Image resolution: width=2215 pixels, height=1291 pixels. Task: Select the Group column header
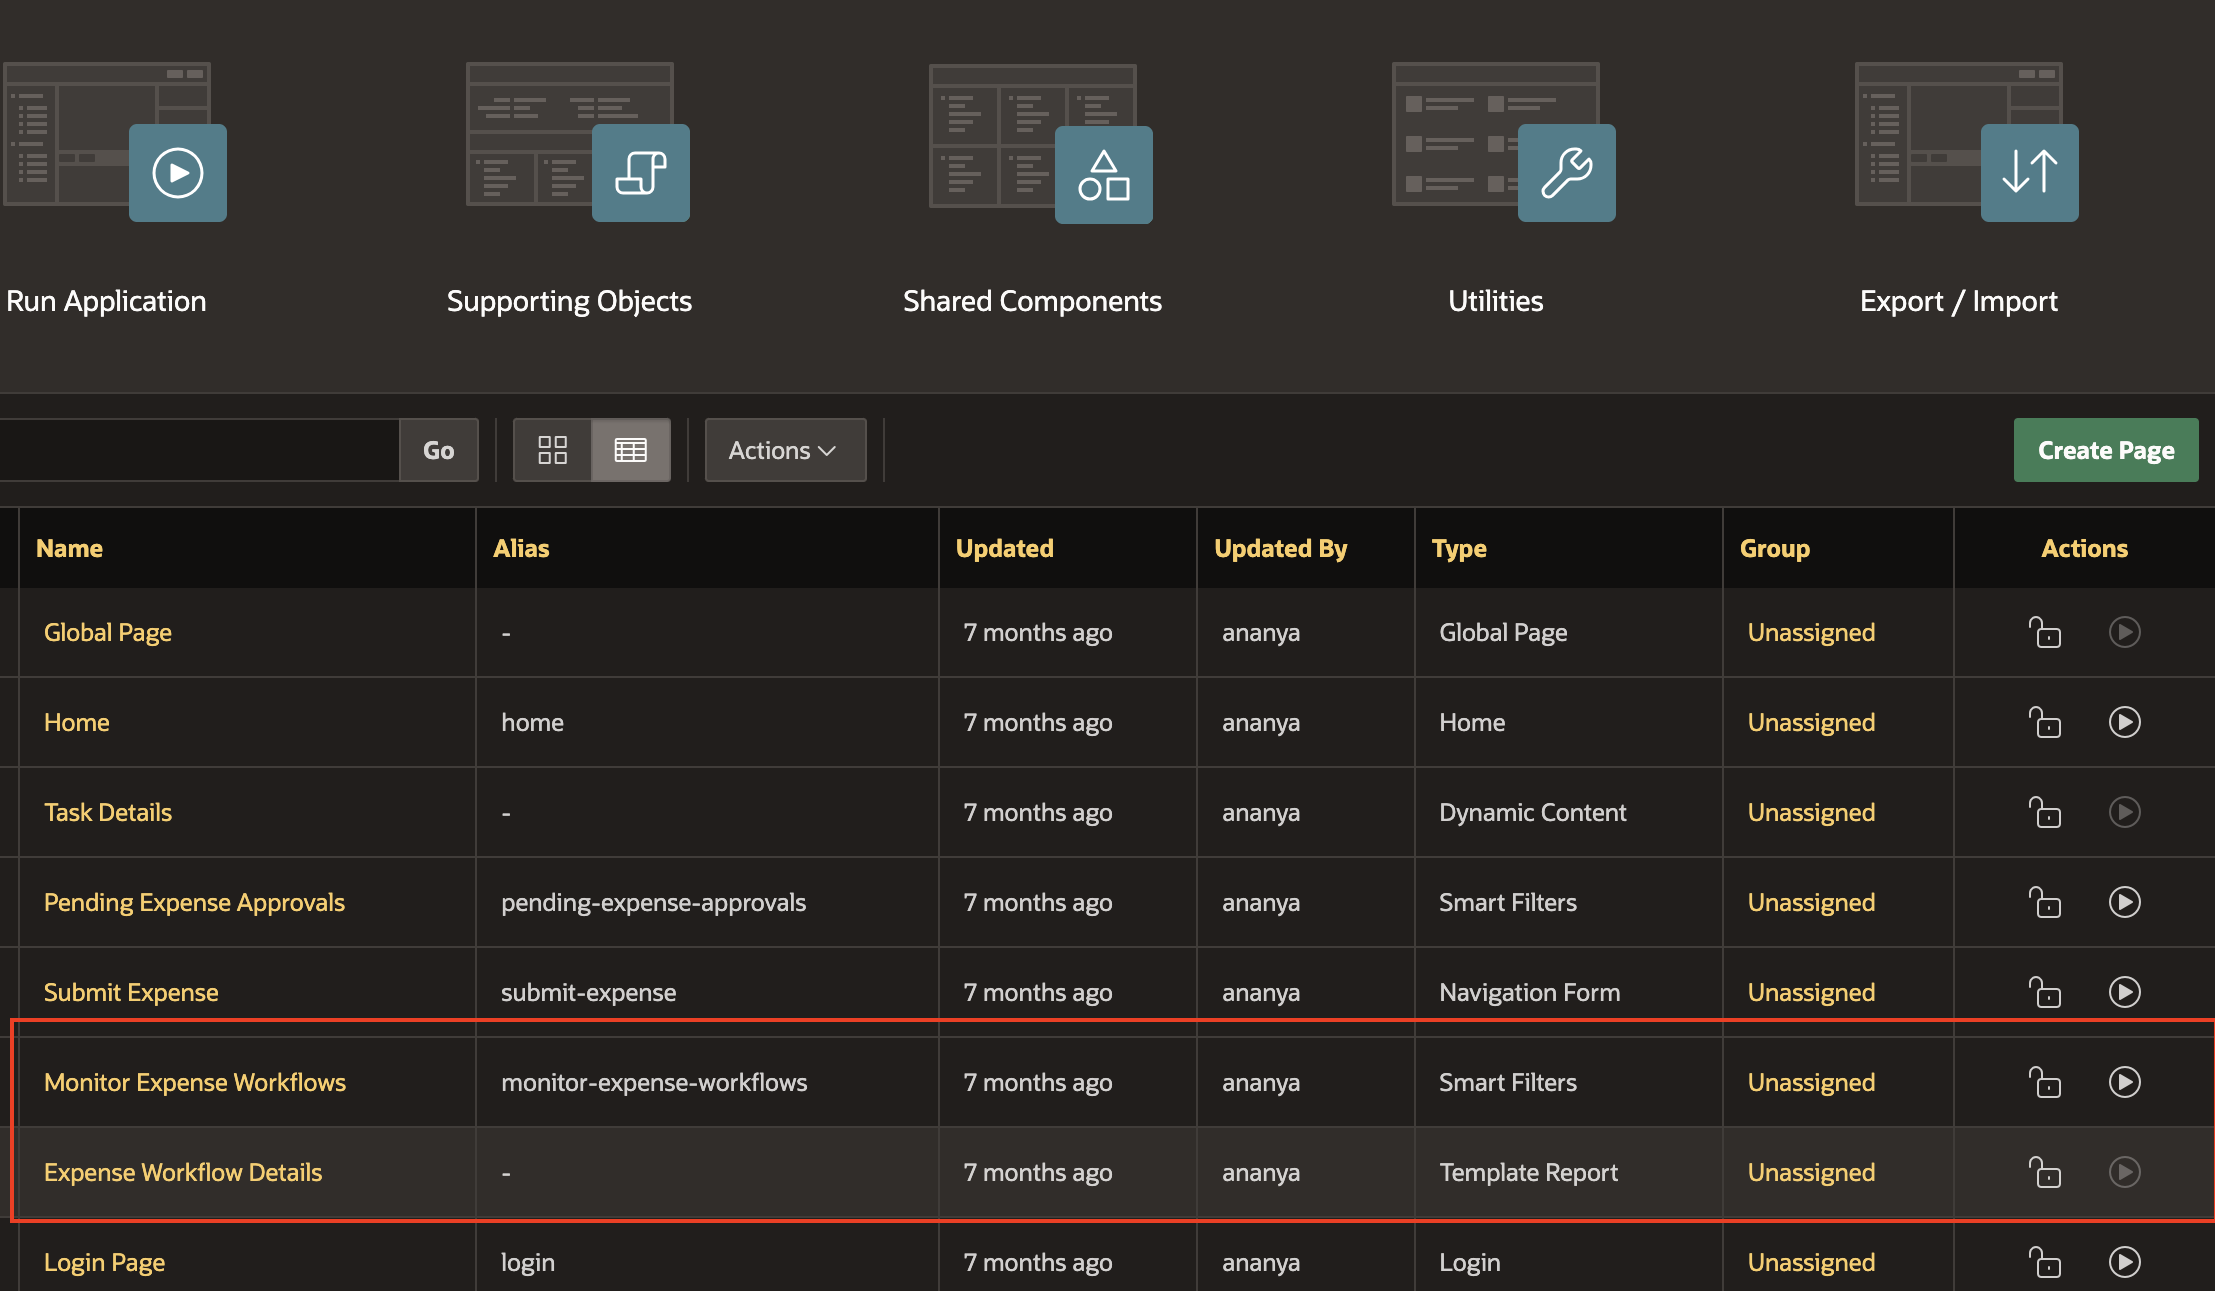pos(1776,548)
